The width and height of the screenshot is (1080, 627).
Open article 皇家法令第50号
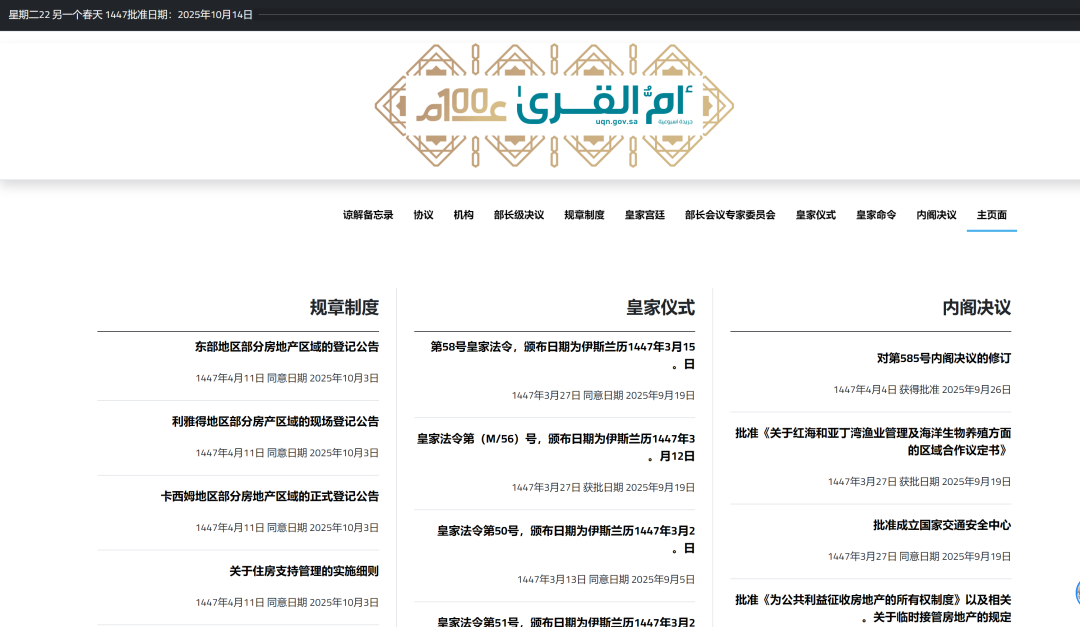tap(565, 539)
